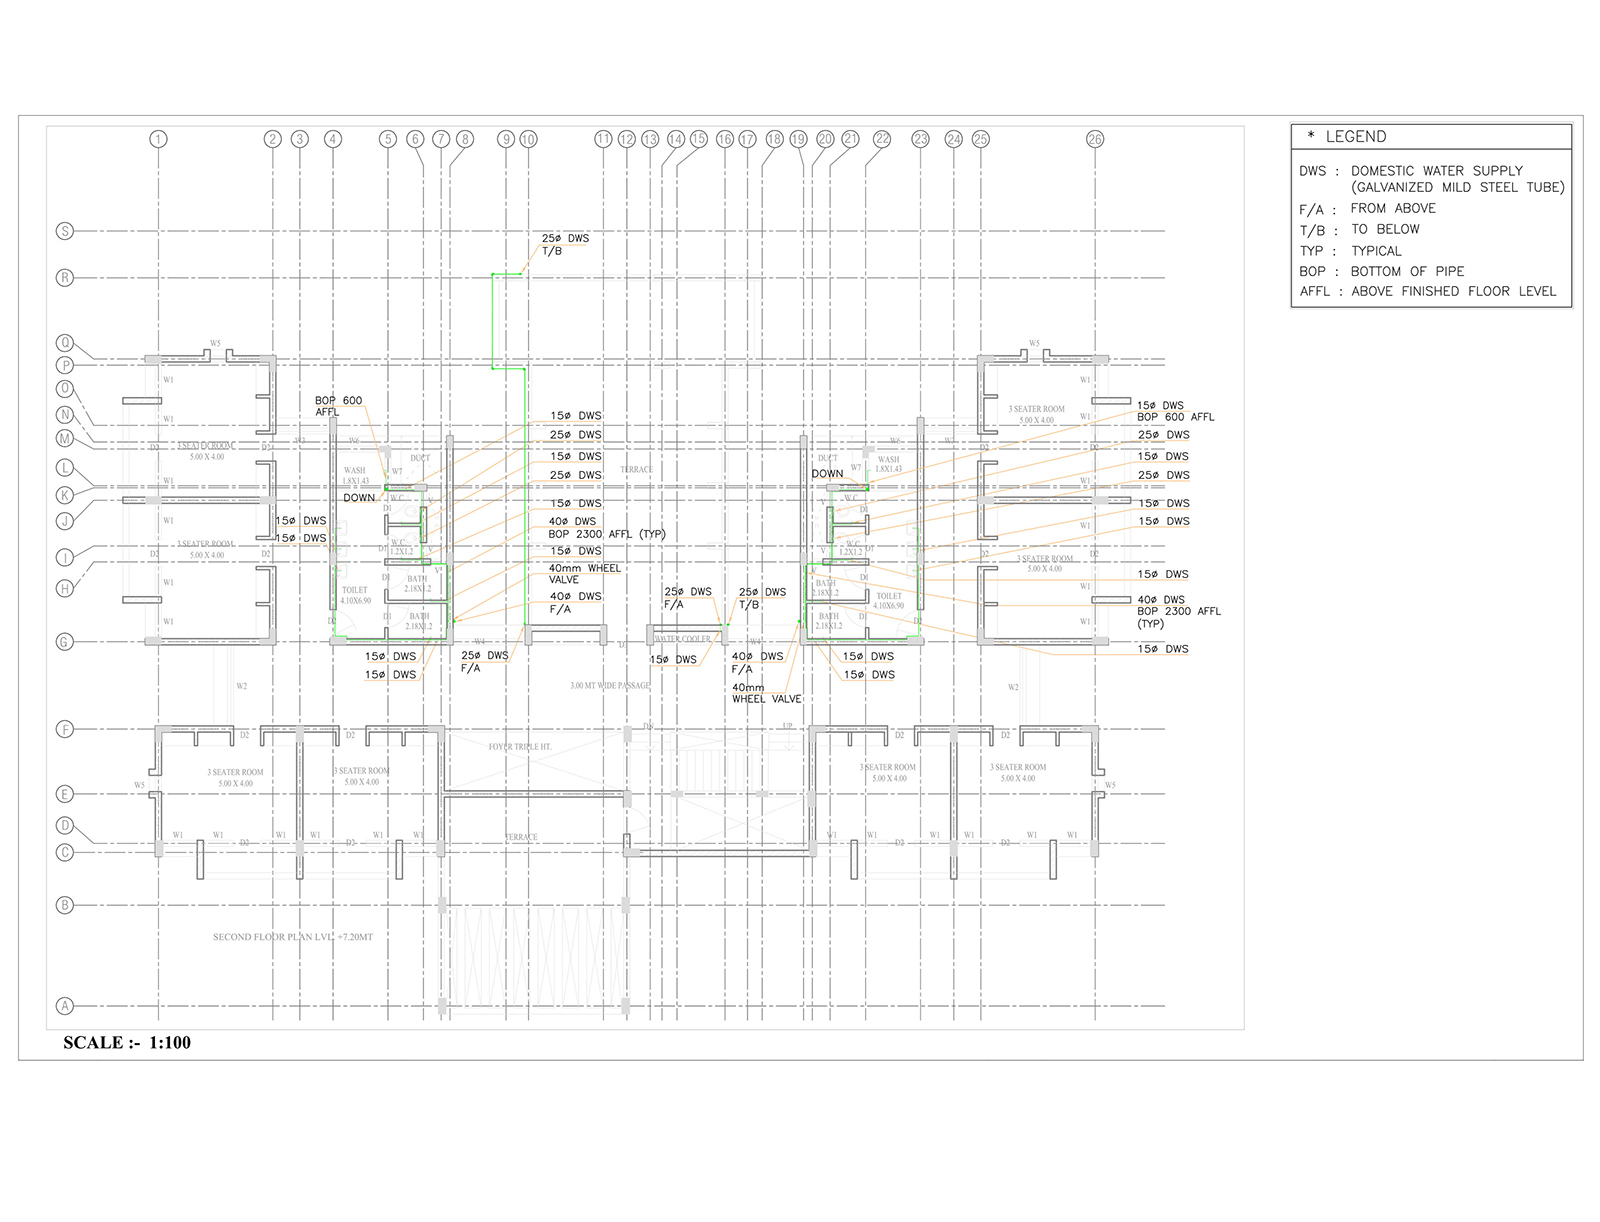Select row grid bubble G
1600x1222 pixels.
[65, 642]
